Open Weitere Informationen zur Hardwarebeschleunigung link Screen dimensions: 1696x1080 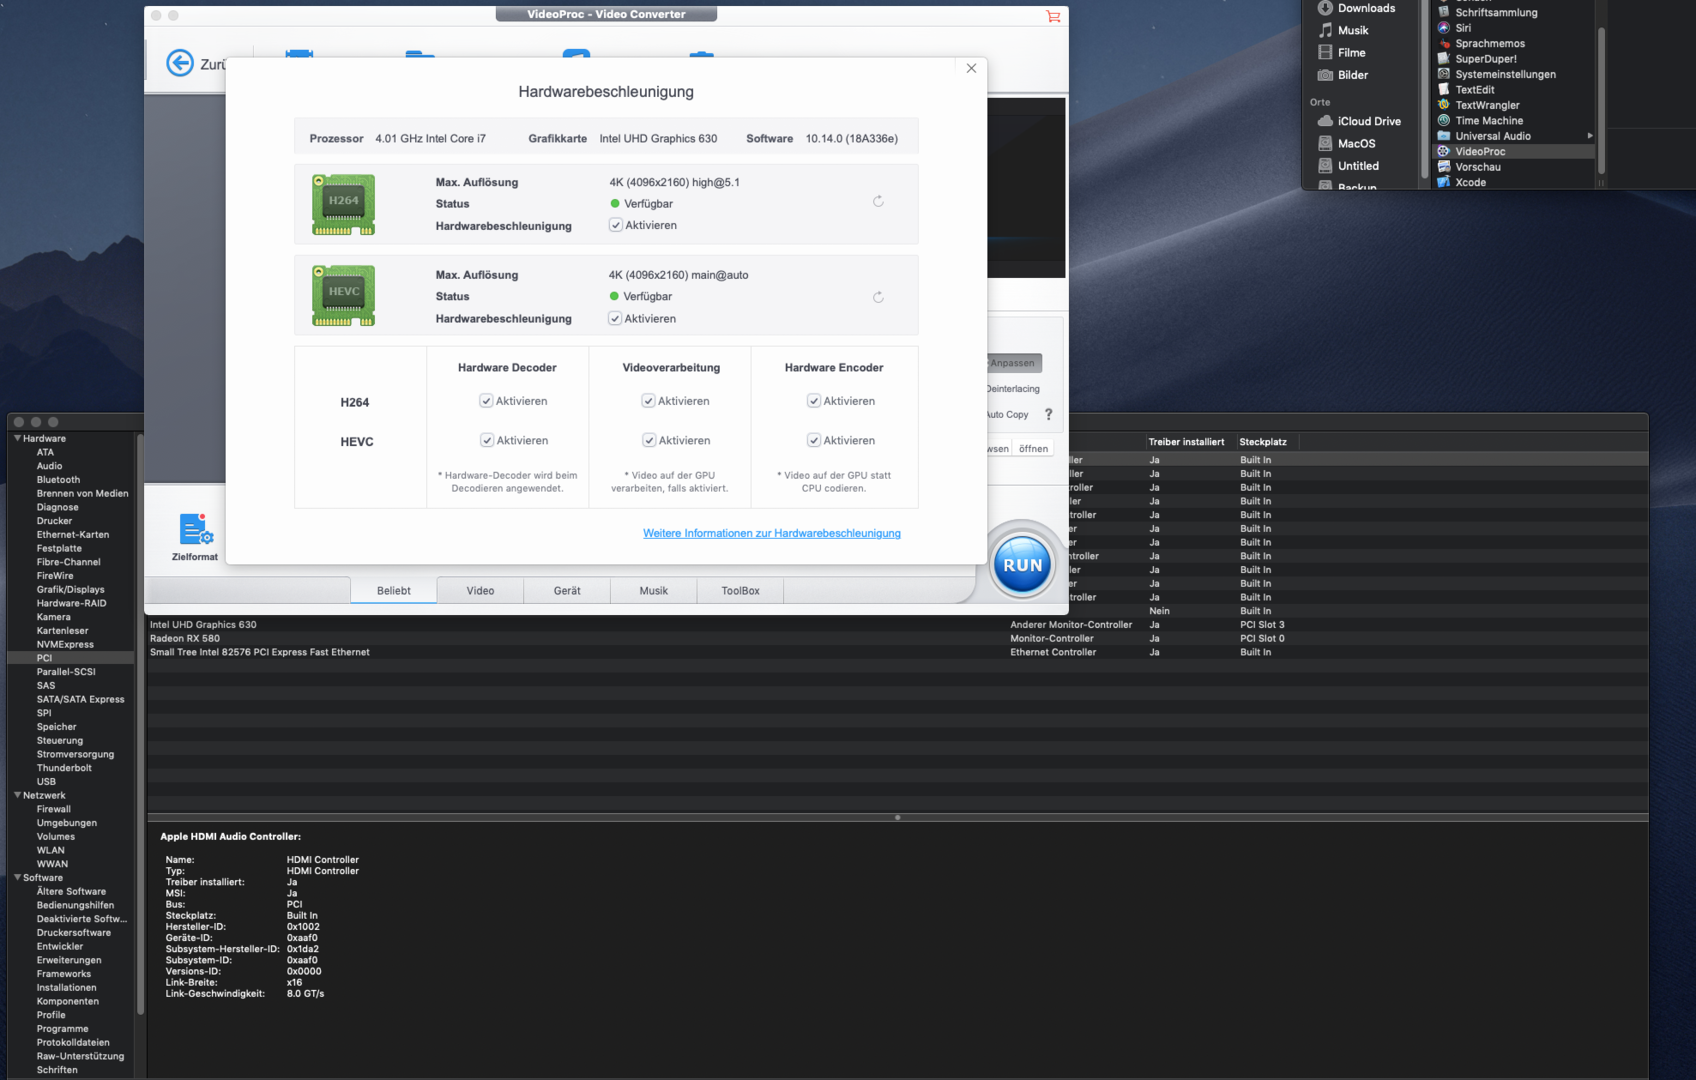pos(771,533)
